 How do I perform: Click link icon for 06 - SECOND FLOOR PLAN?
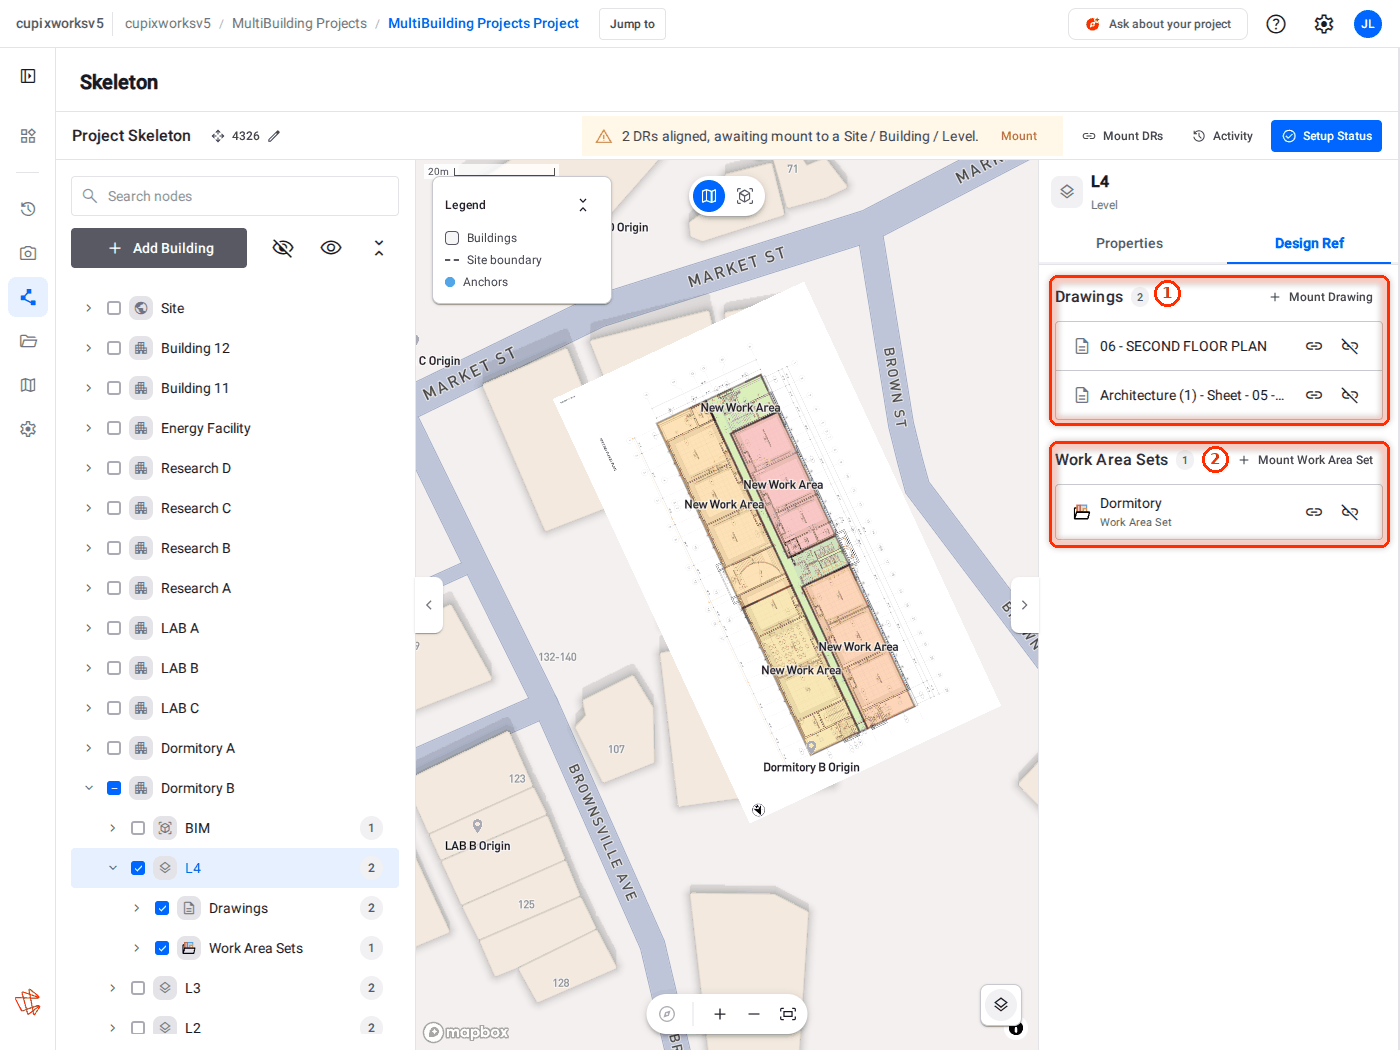[1314, 346]
